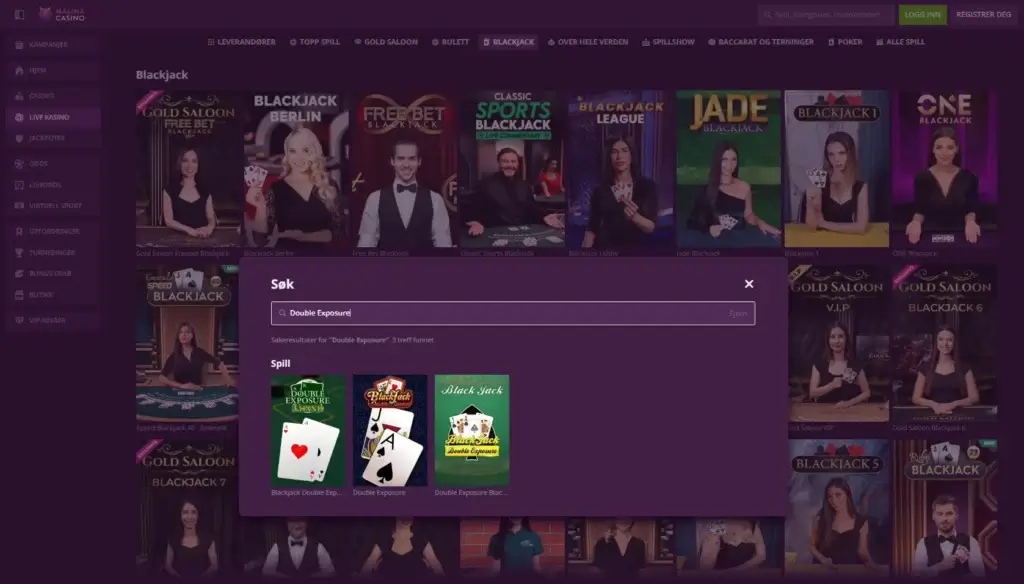The width and height of the screenshot is (1024, 584).
Task: Toggle the sidebar collapse icon beside logo
Action: pyautogui.click(x=20, y=14)
